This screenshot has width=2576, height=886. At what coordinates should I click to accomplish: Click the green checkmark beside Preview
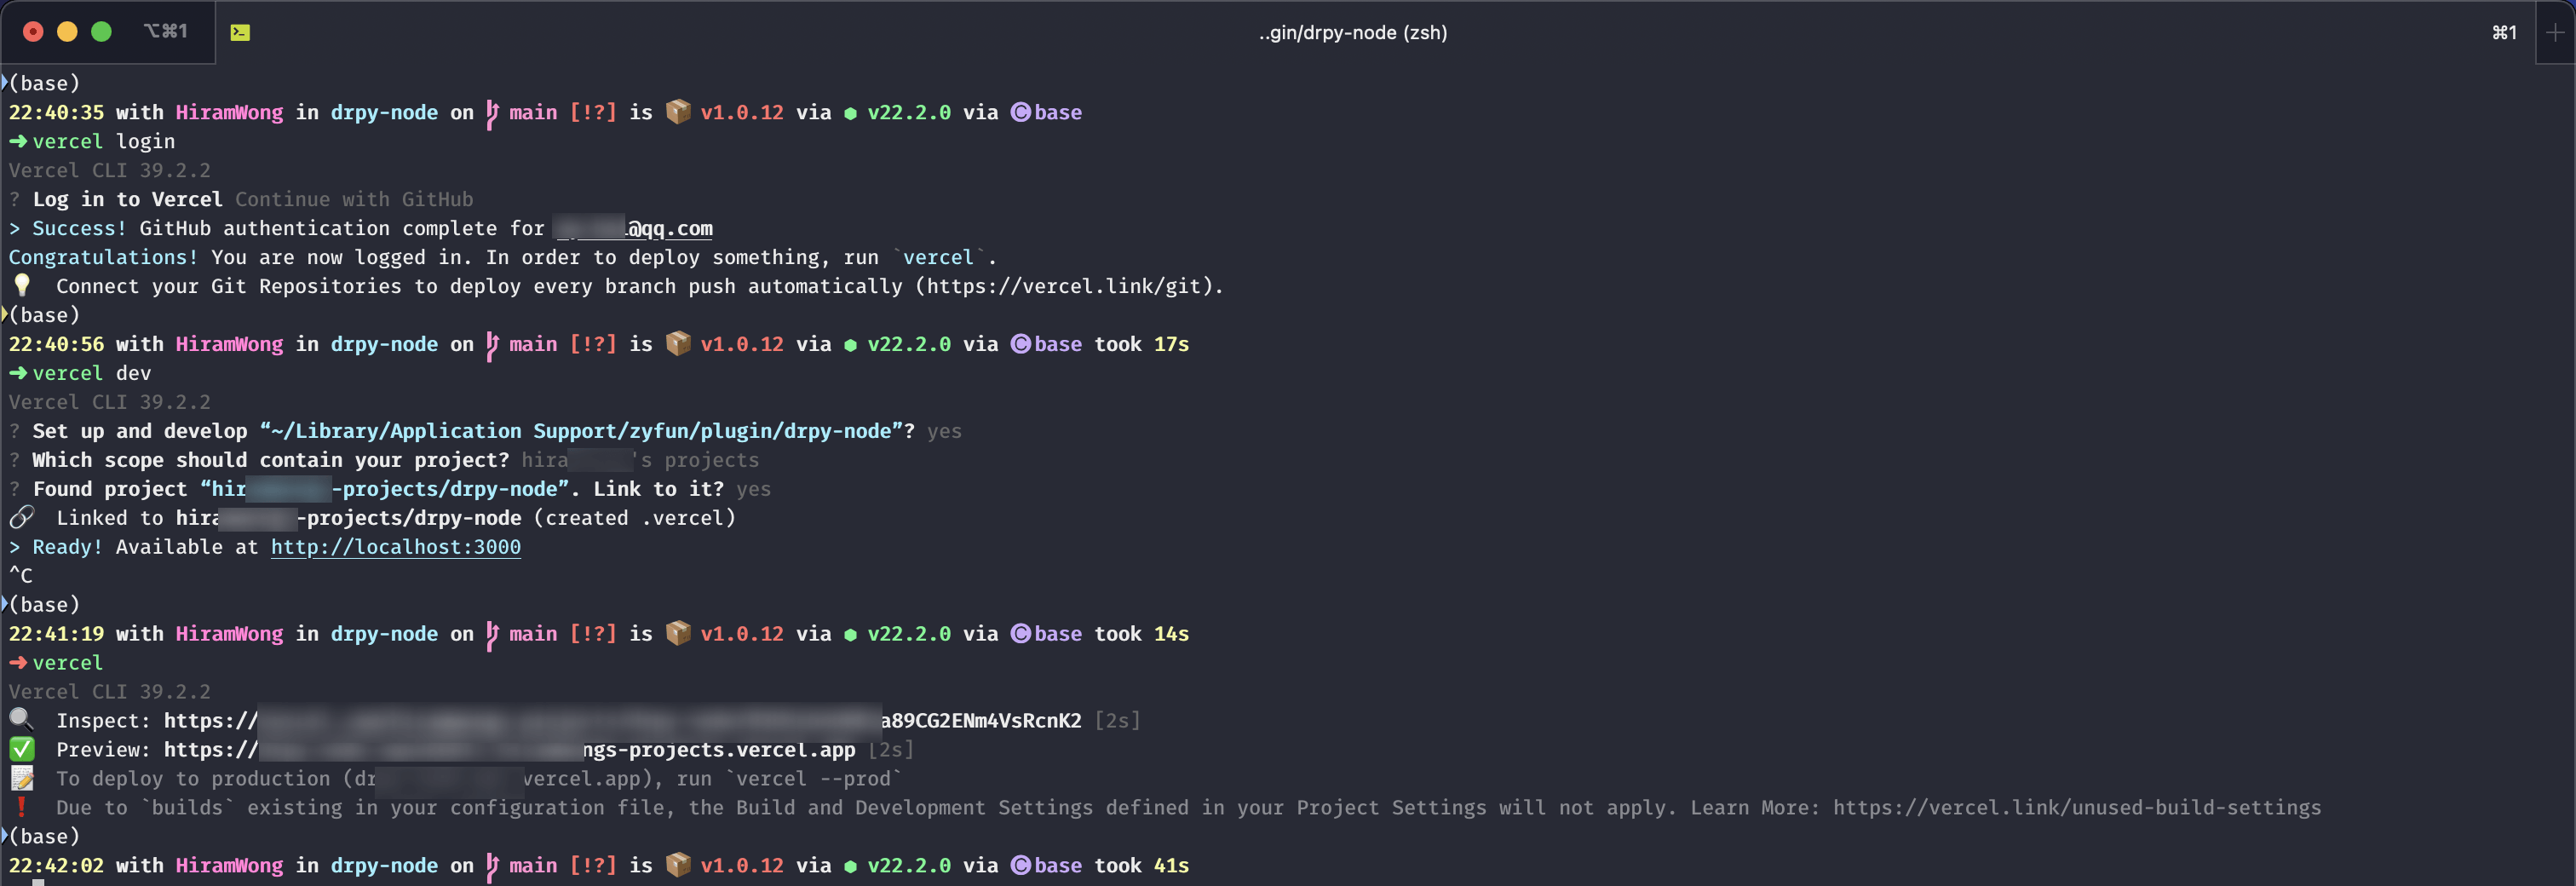coord(21,749)
